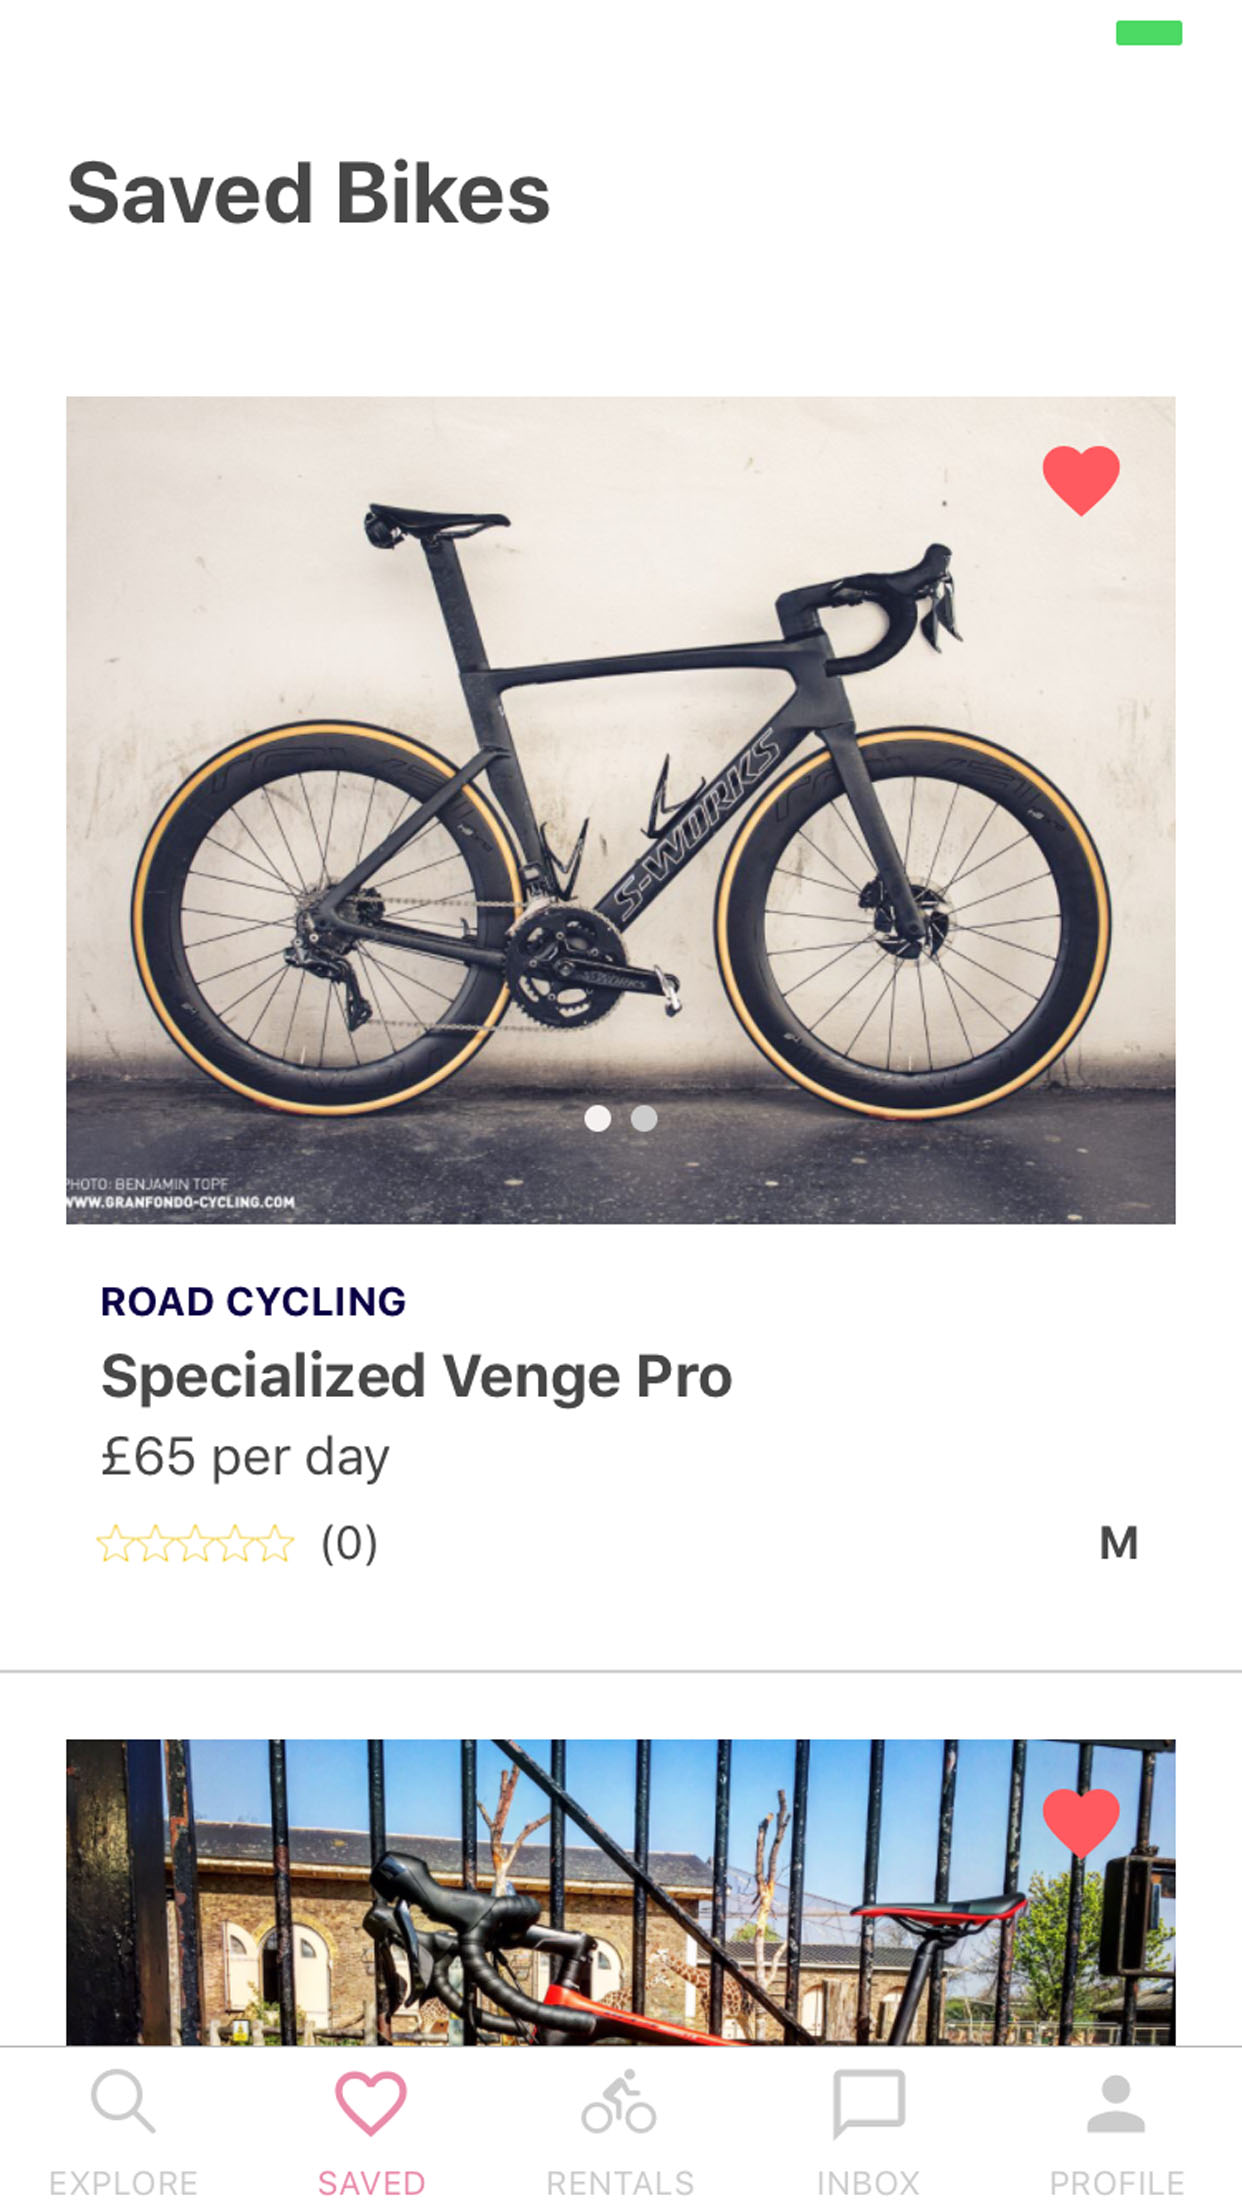Tap the PROFILE tab label
Image resolution: width=1242 pixels, height=2208 pixels.
click(1116, 2182)
